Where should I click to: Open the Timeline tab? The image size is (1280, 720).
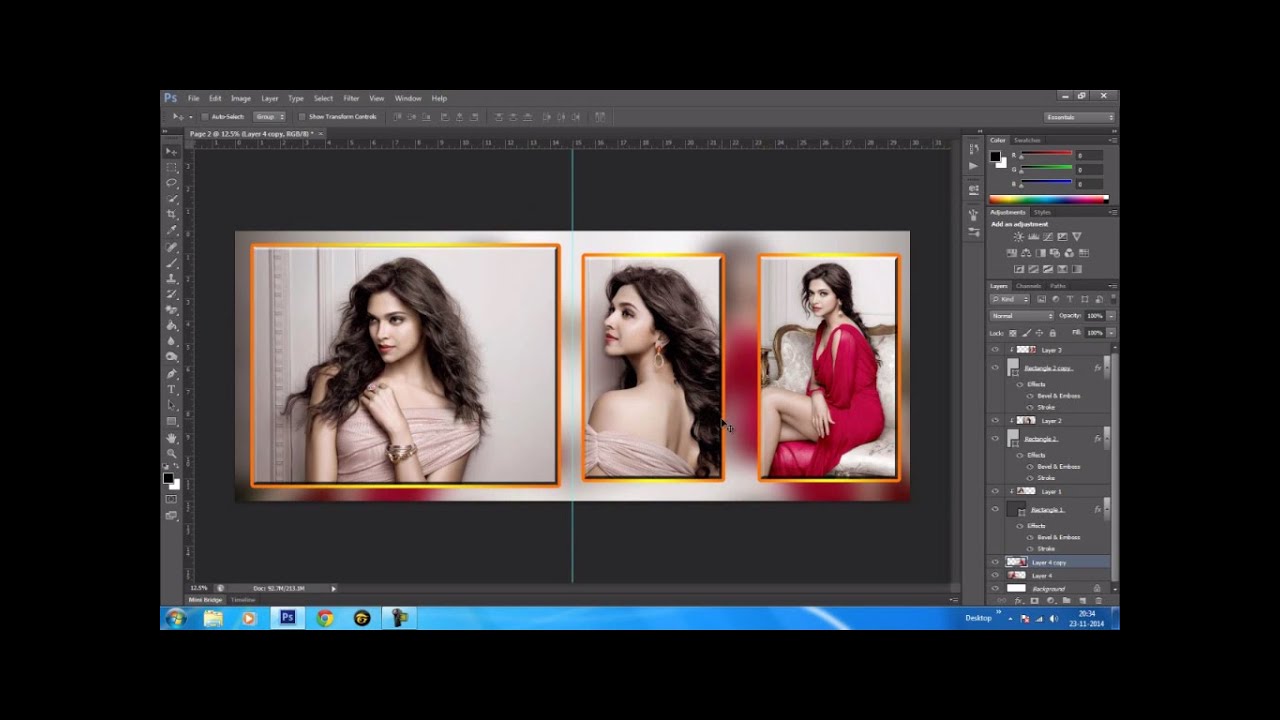243,600
